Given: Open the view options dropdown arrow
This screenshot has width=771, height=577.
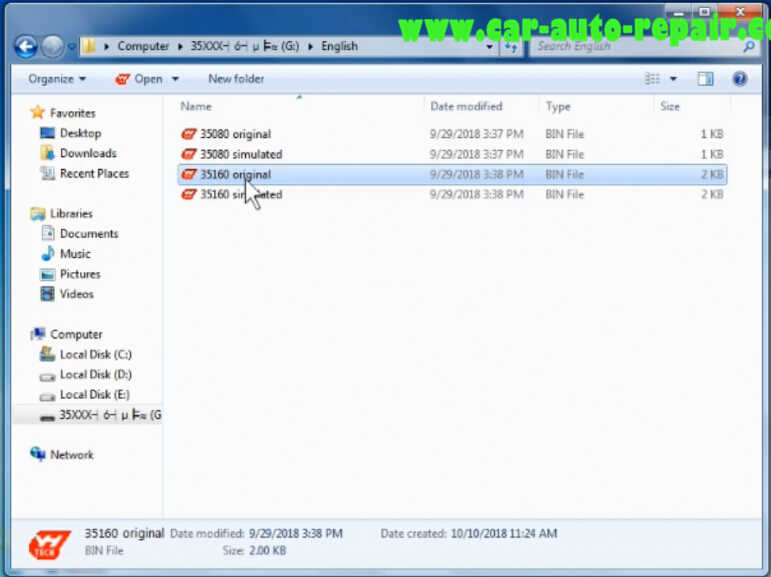Looking at the screenshot, I should [673, 79].
